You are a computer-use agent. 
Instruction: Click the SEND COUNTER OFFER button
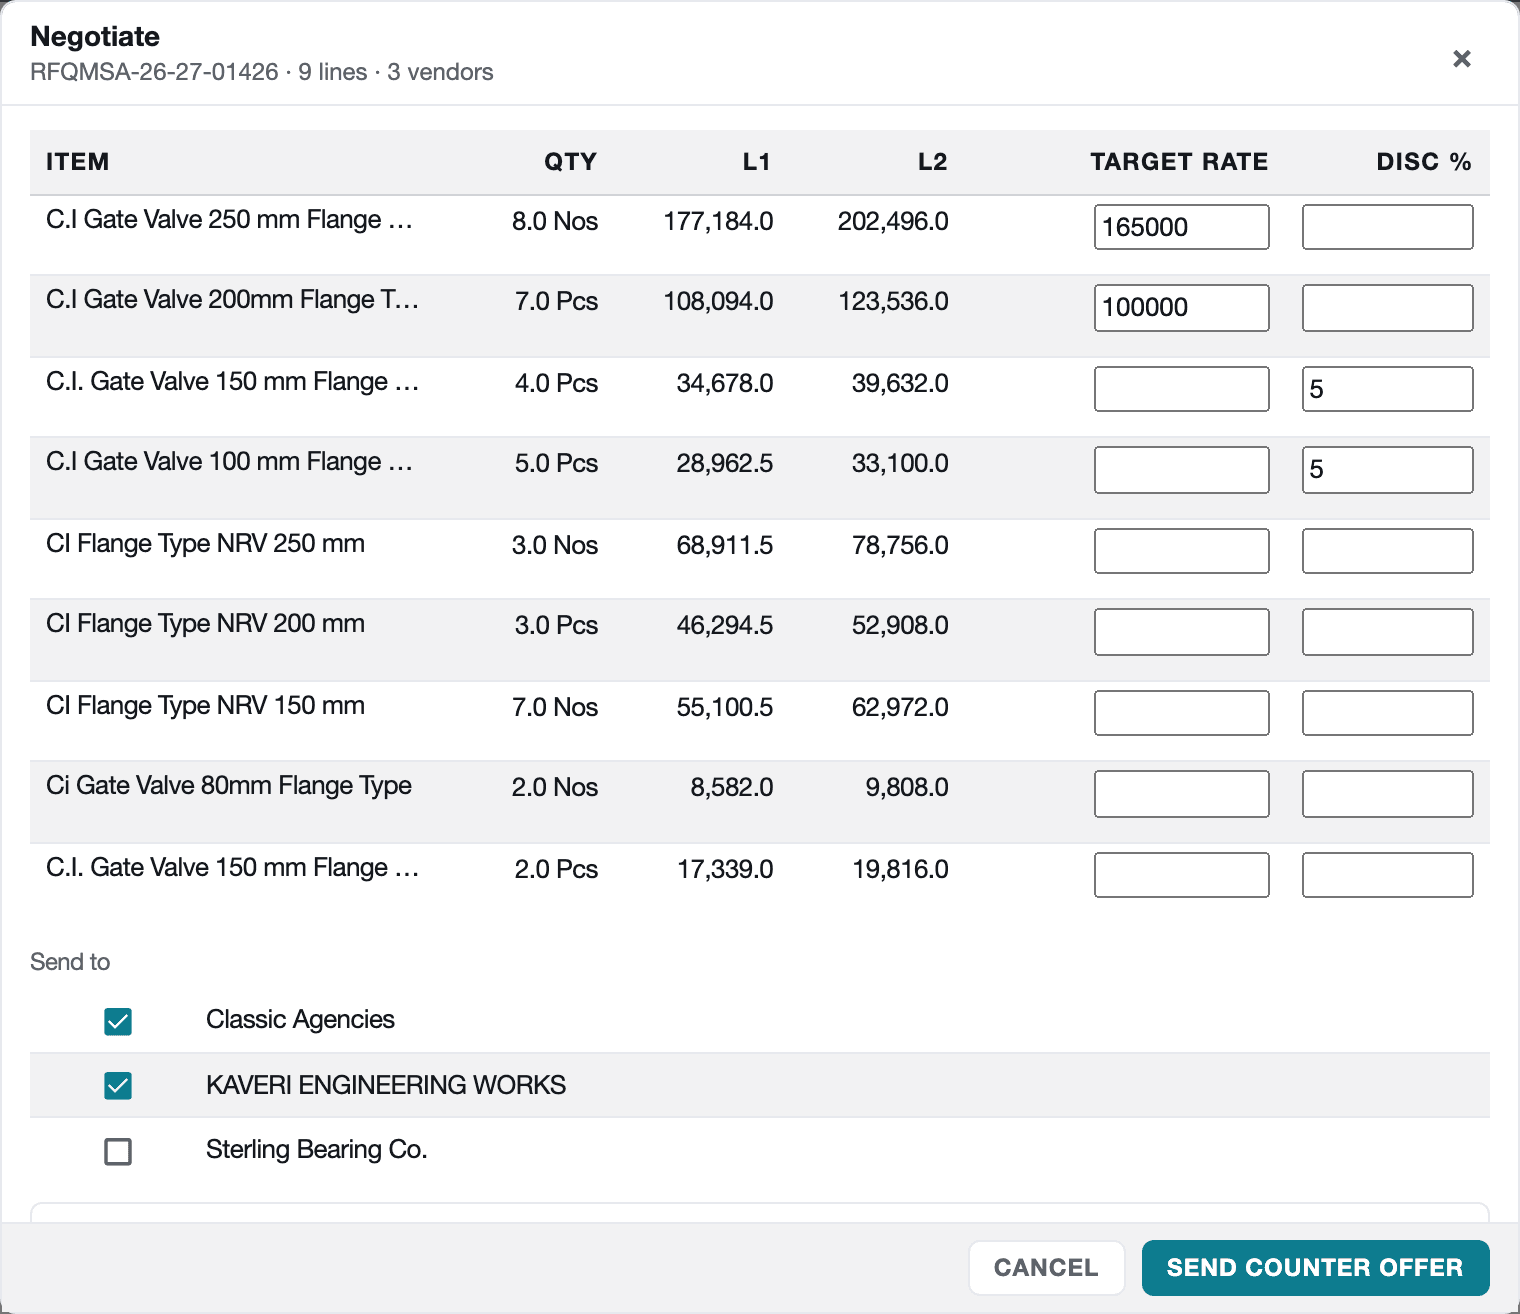coord(1315,1267)
